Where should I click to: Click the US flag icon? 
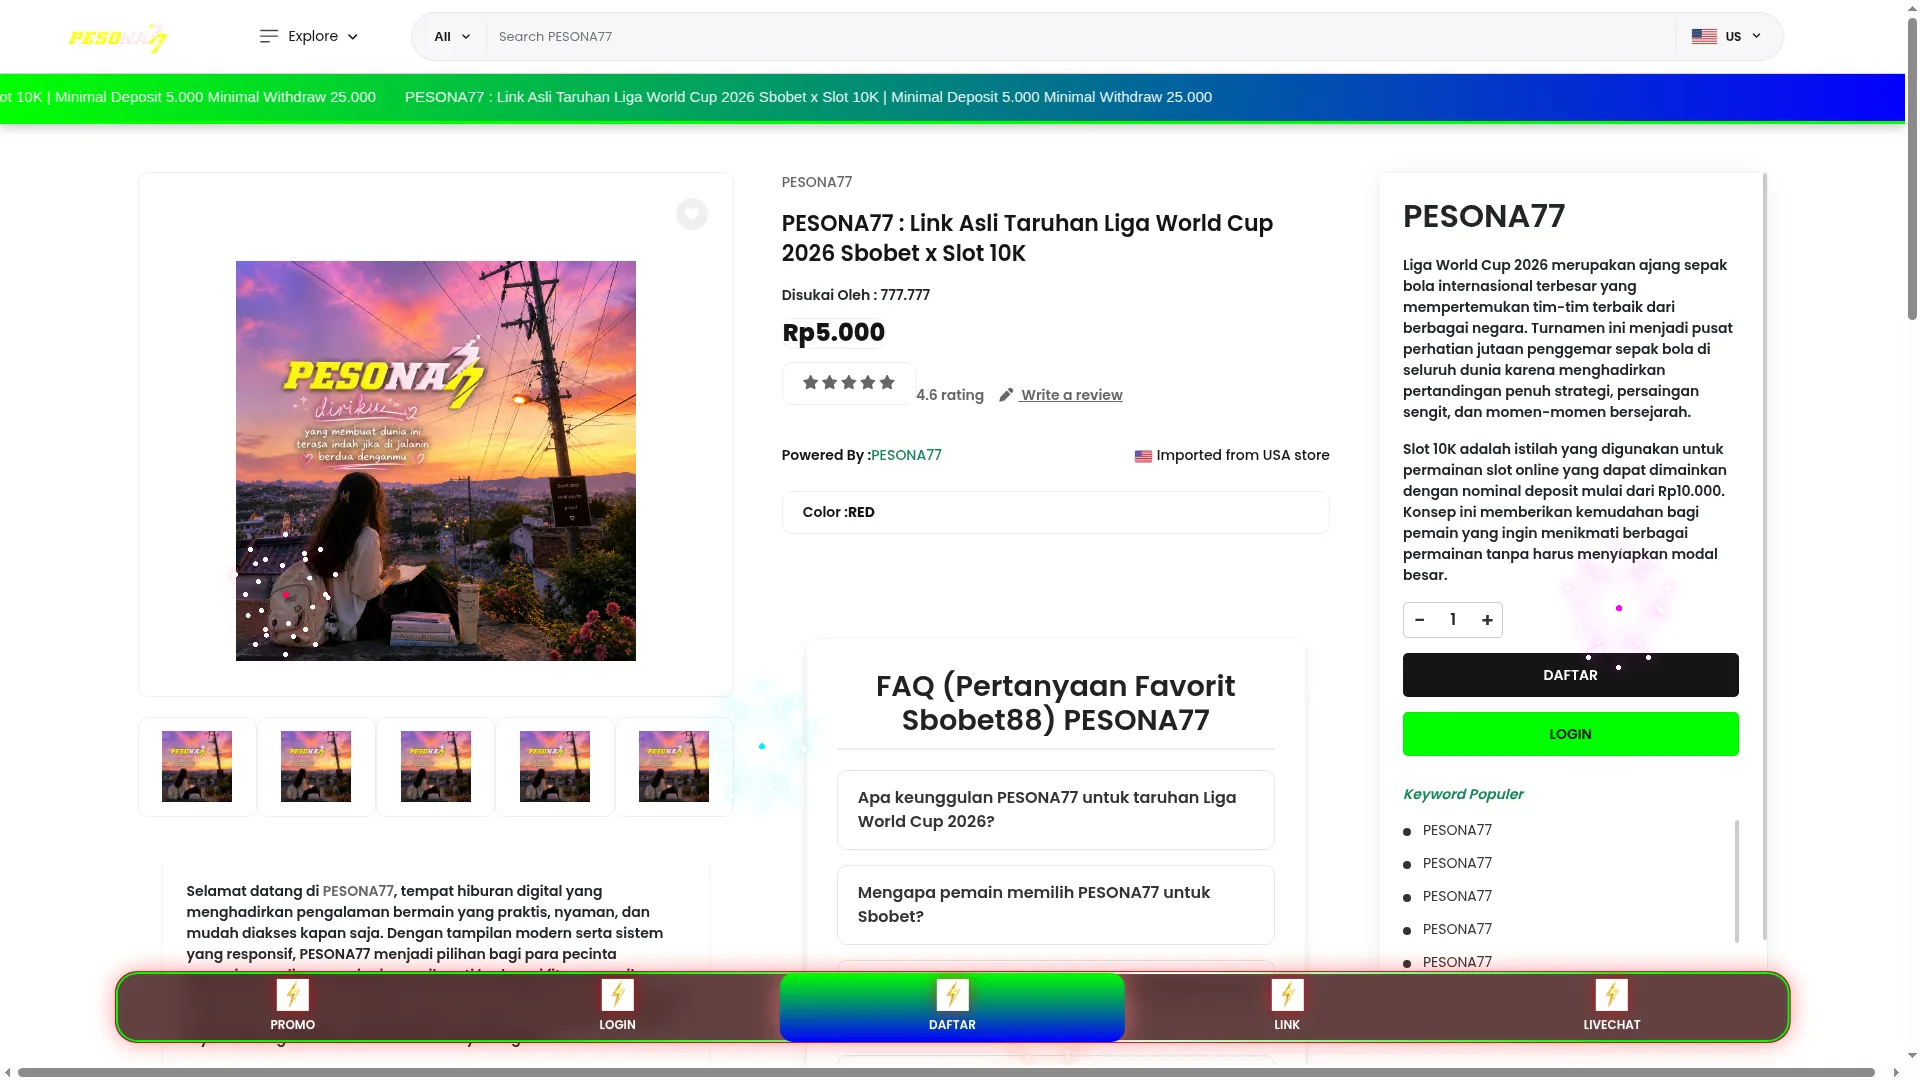click(1704, 36)
